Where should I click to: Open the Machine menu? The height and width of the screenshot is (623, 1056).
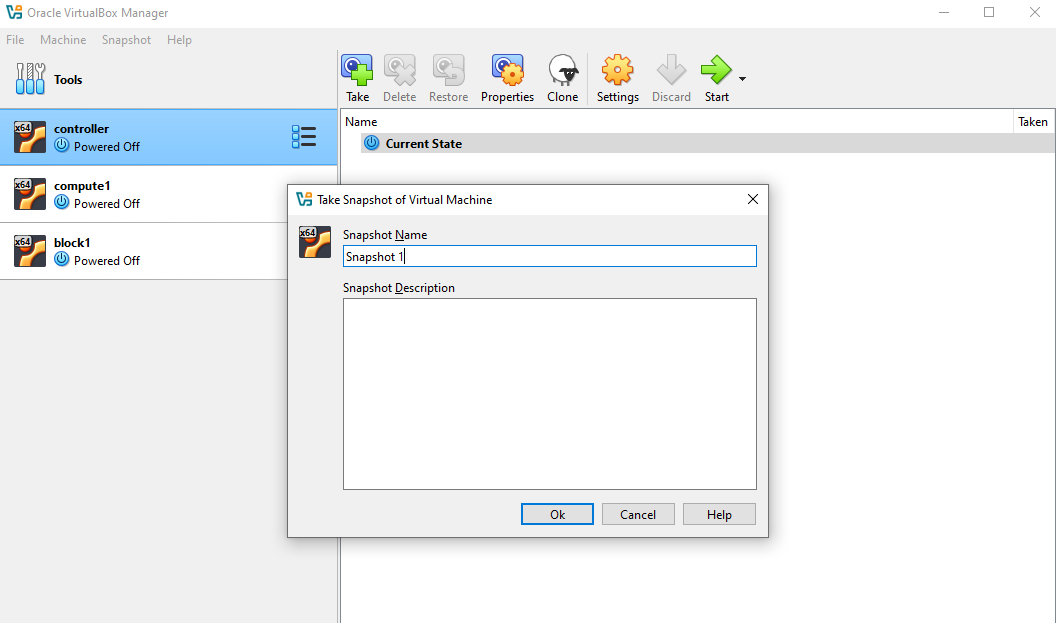coord(63,40)
